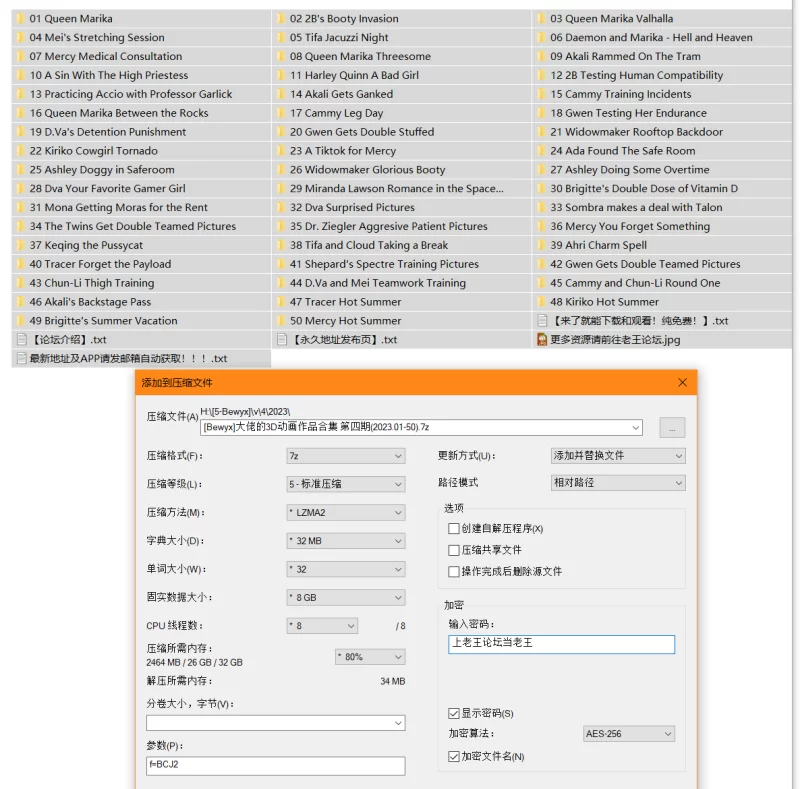Click folder icon for 17 Cammy Leg Day
Image resolution: width=800 pixels, height=789 pixels.
tap(281, 113)
